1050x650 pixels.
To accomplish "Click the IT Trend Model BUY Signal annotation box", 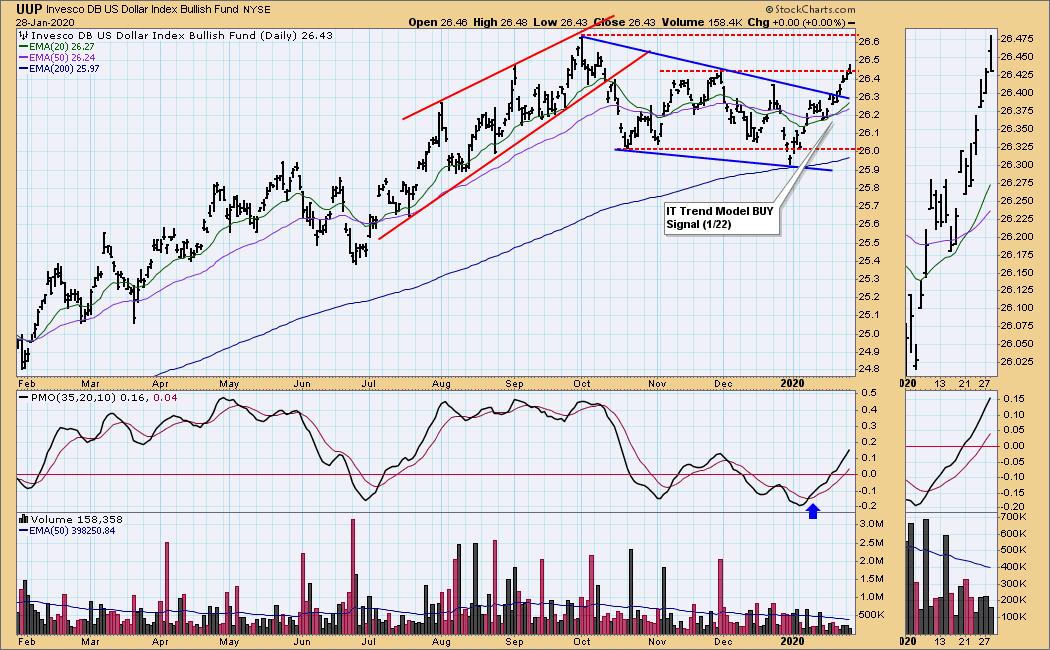I will [x=722, y=218].
